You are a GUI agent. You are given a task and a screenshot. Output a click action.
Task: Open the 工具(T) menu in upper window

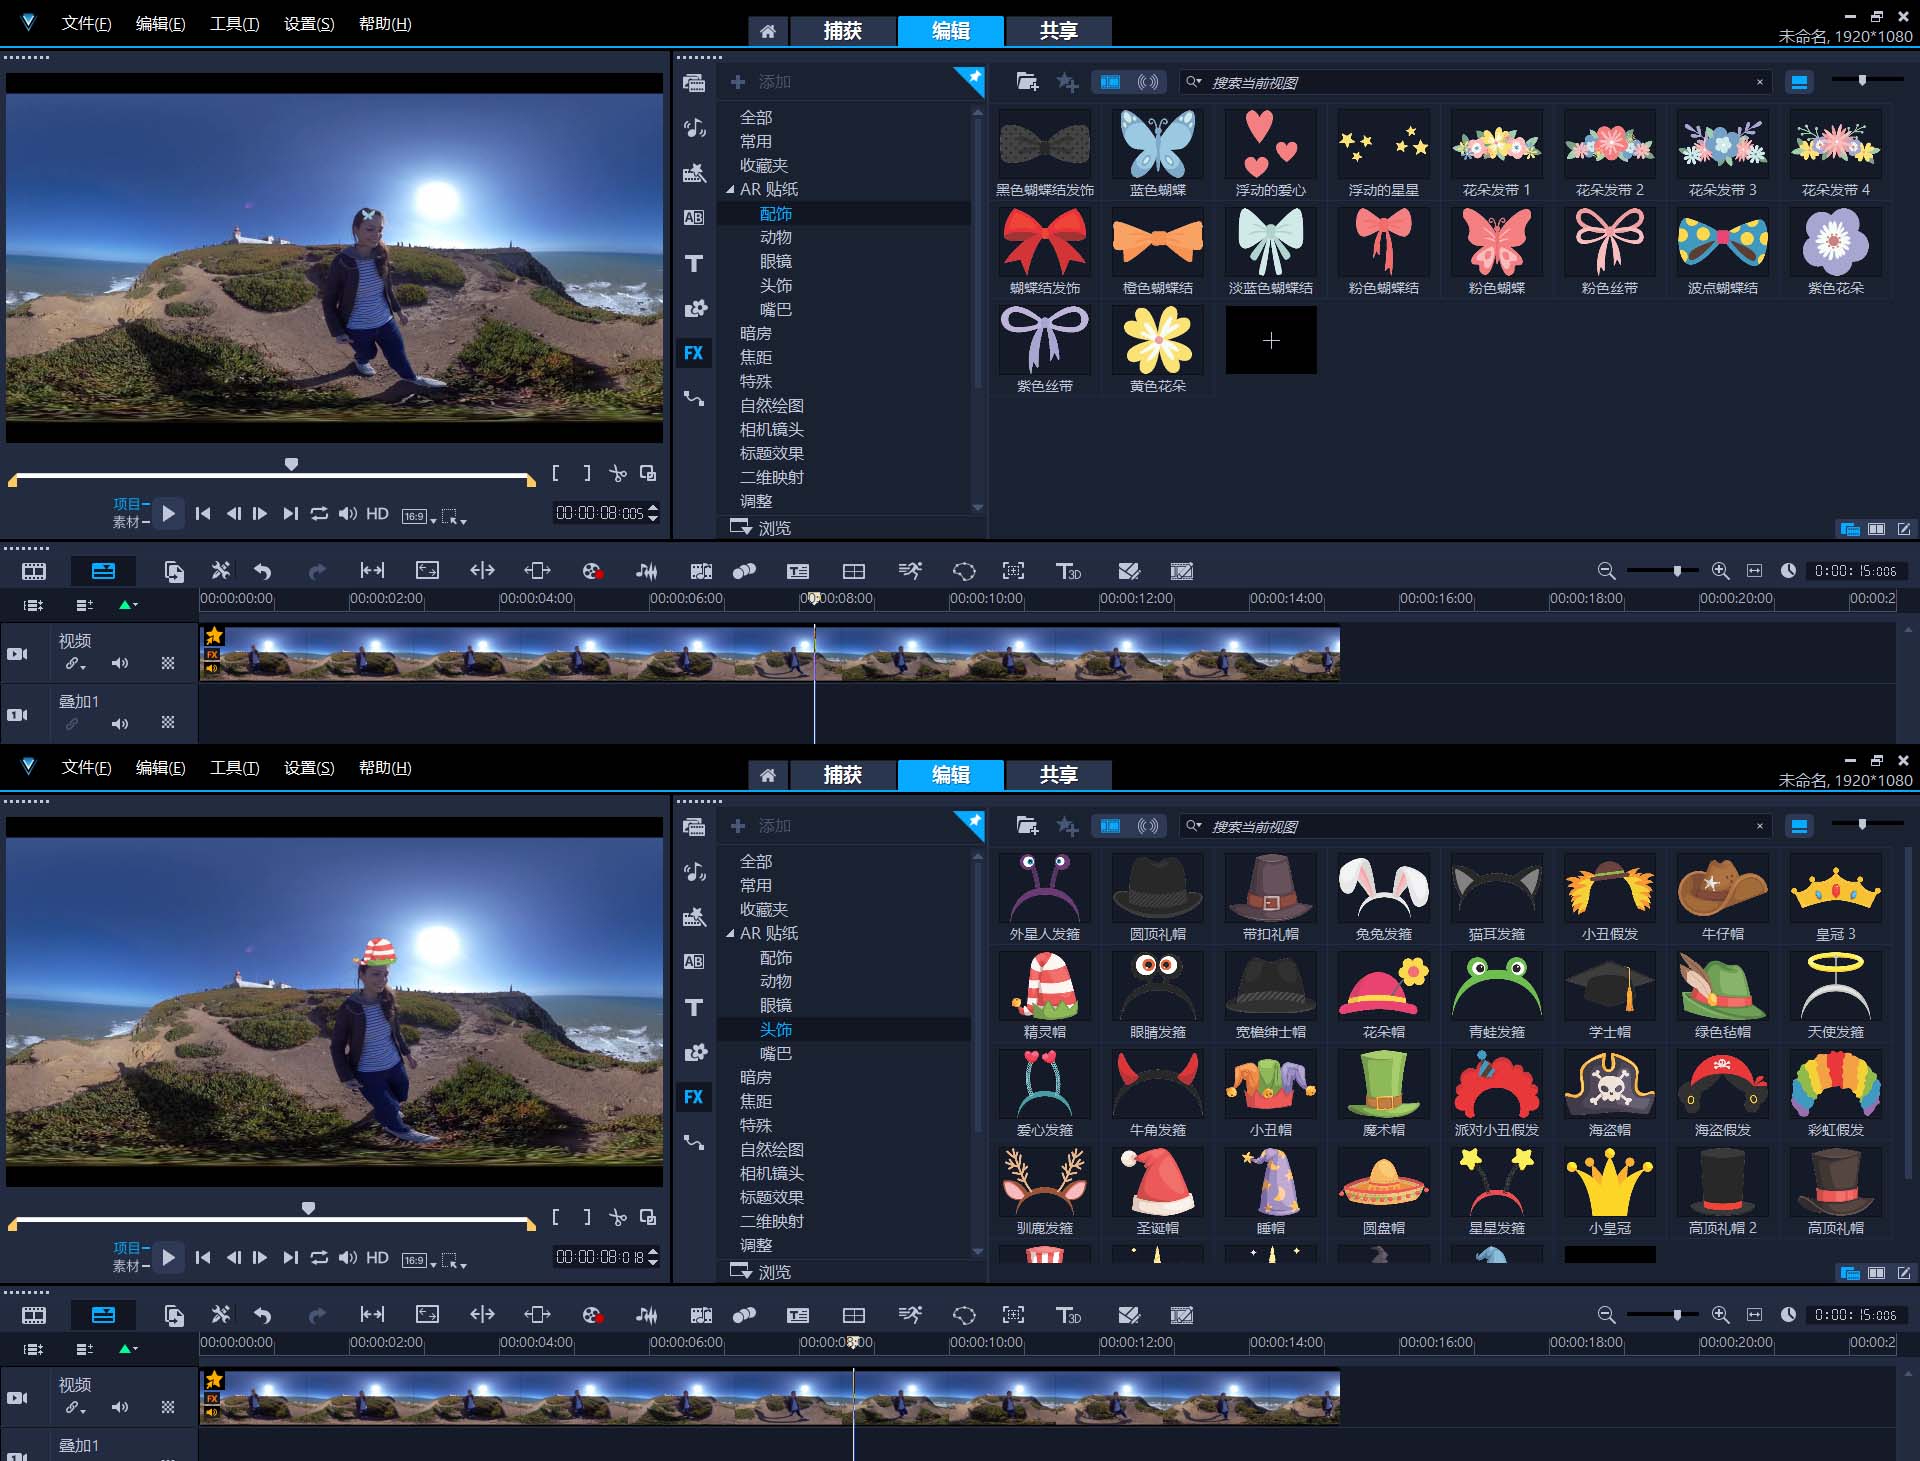click(x=234, y=23)
